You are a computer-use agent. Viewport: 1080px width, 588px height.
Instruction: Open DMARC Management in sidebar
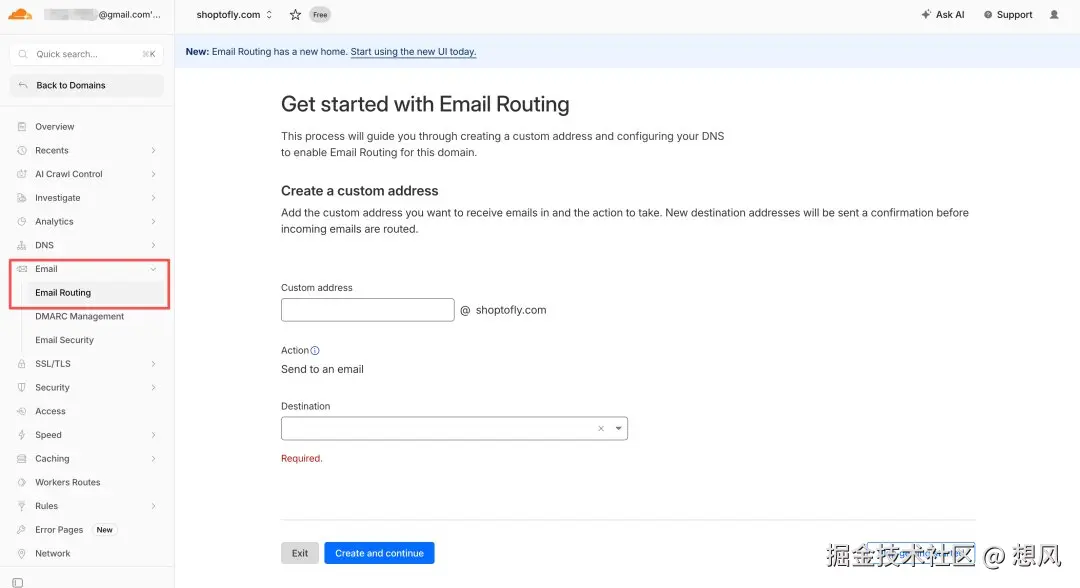pos(79,317)
